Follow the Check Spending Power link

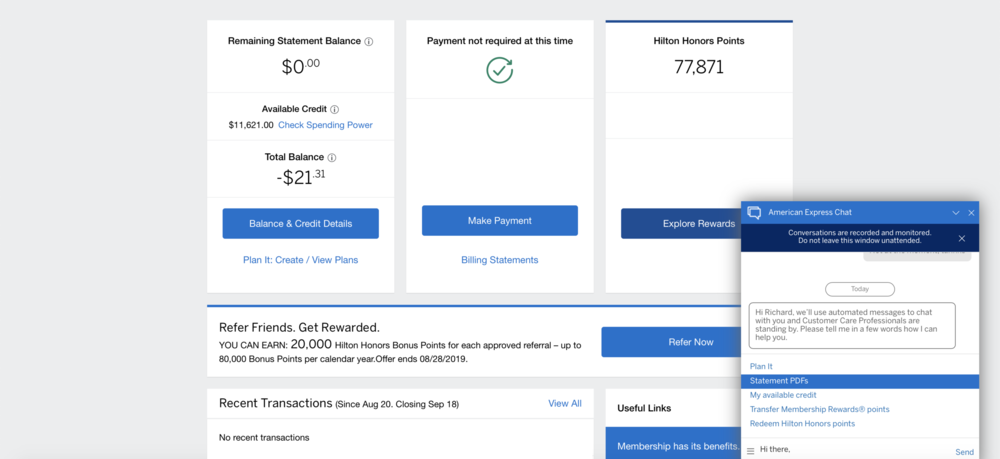[x=325, y=125]
